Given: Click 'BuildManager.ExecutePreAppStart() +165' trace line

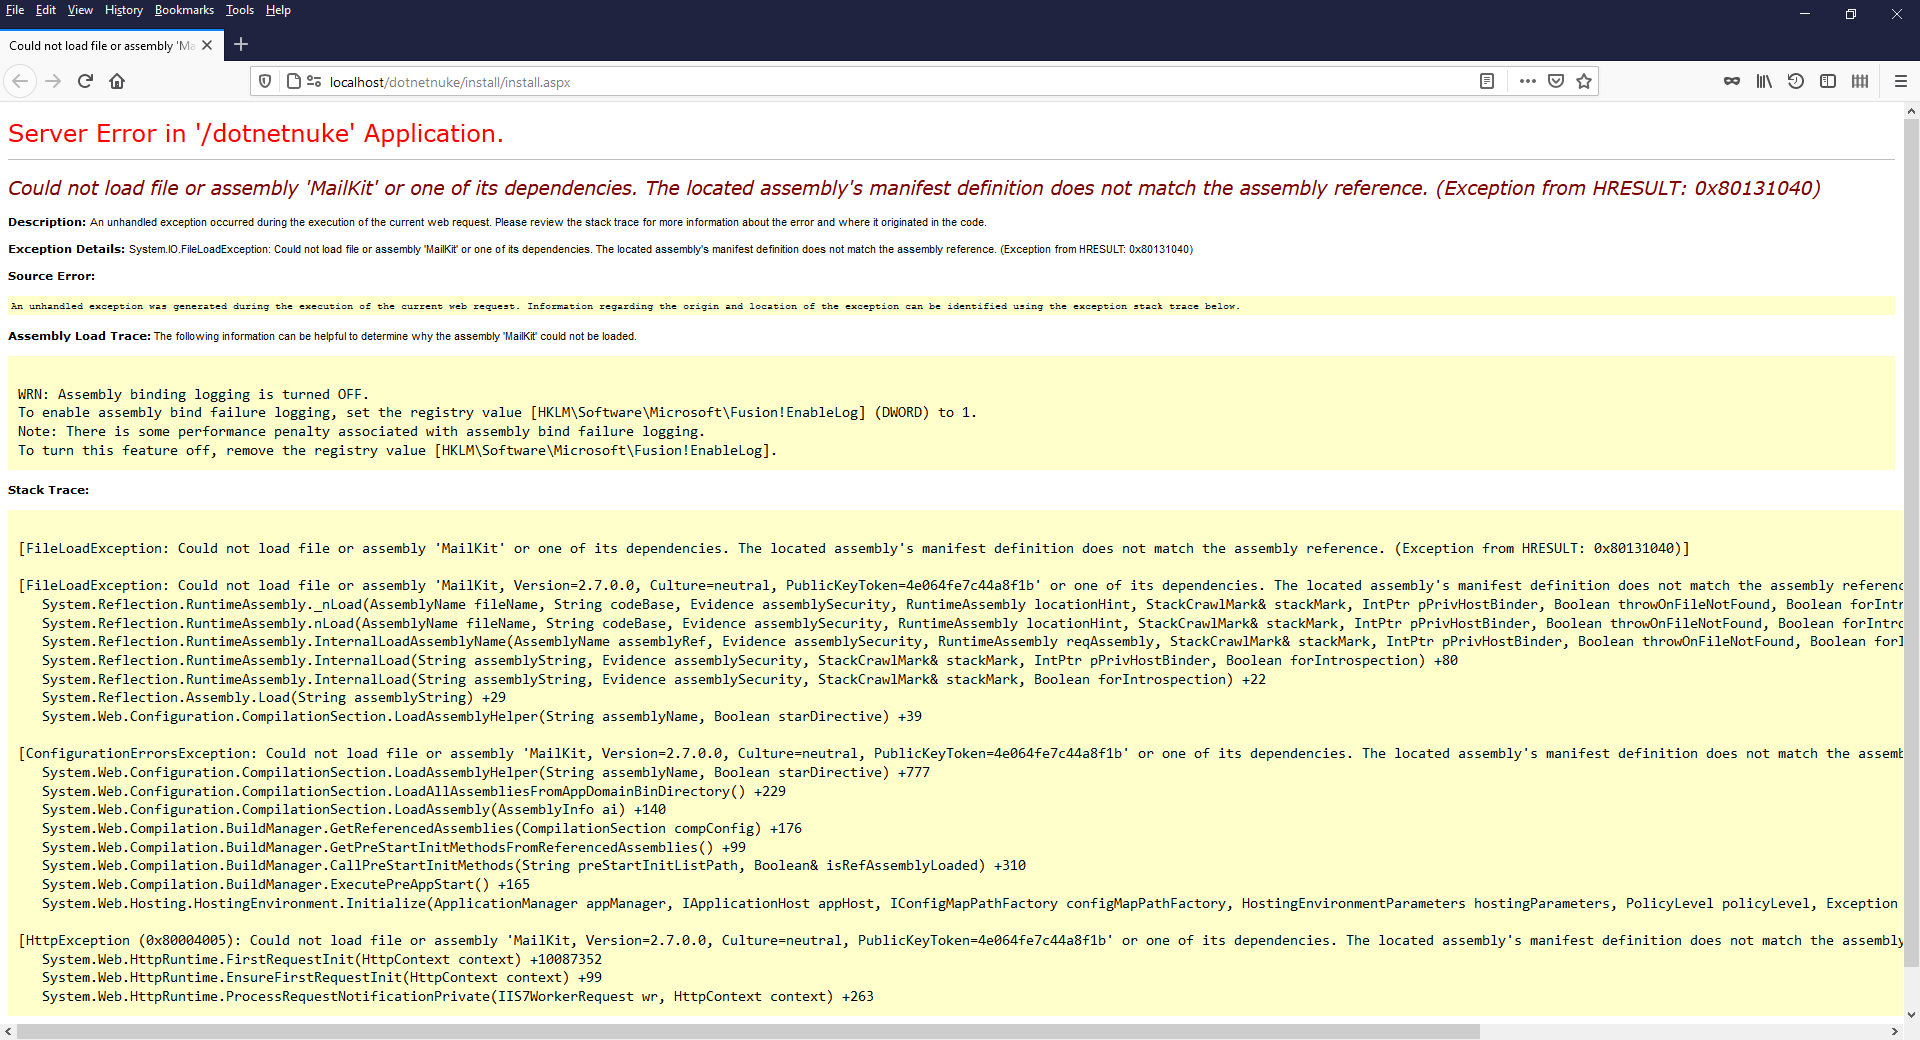Looking at the screenshot, I should click(286, 884).
